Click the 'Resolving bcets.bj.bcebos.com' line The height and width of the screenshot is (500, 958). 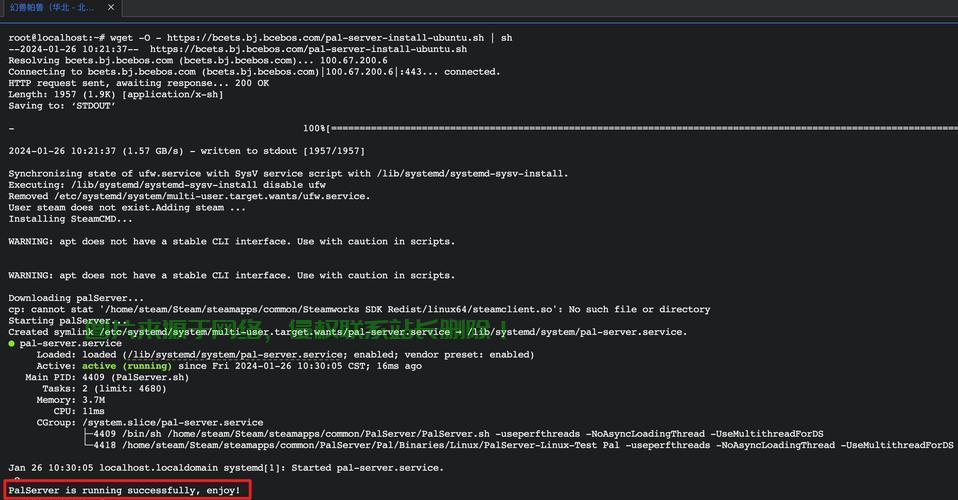tap(198, 61)
